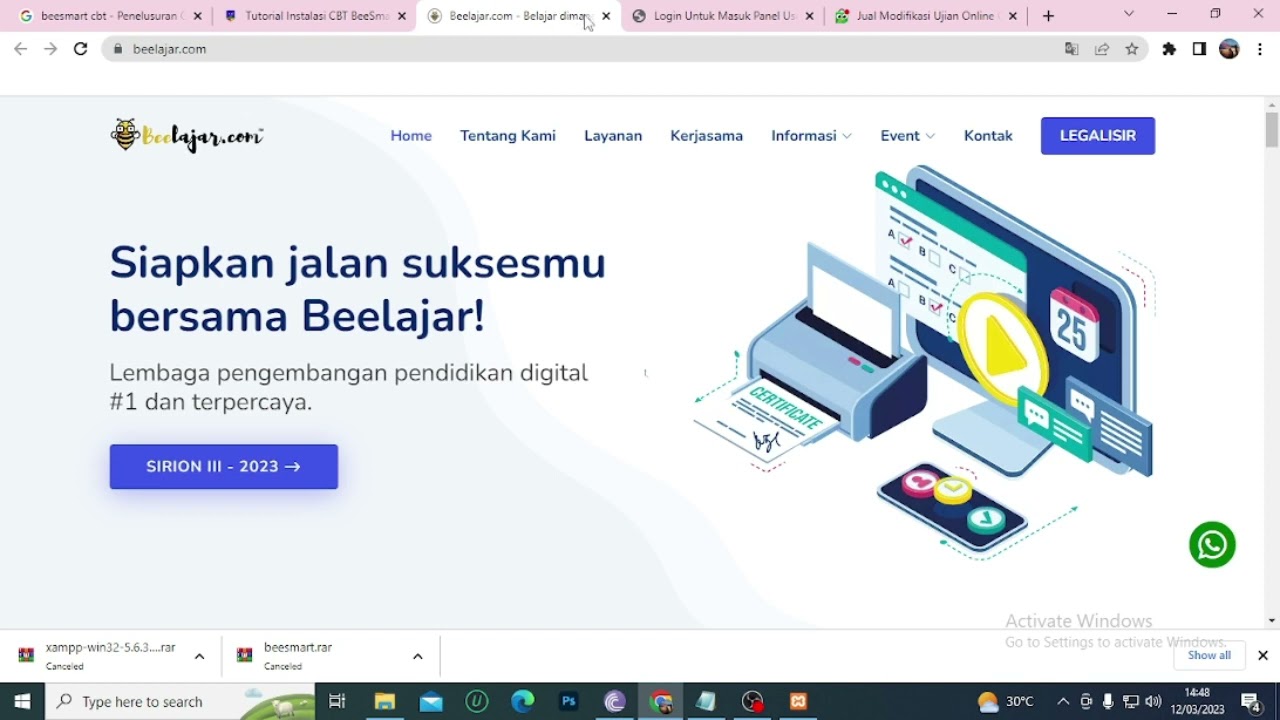Open the notification center icon
This screenshot has width=1280, height=720.
tap(1250, 701)
